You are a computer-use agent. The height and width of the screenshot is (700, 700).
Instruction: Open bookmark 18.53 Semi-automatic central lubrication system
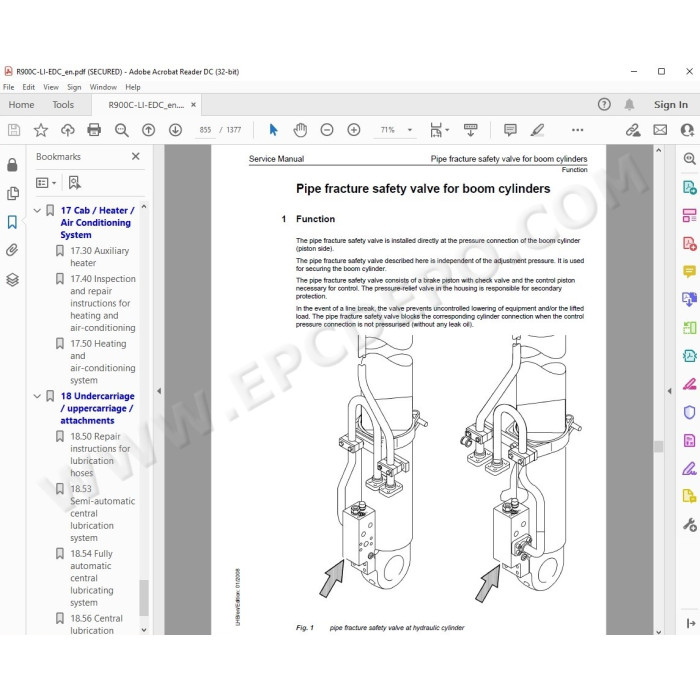tap(102, 513)
